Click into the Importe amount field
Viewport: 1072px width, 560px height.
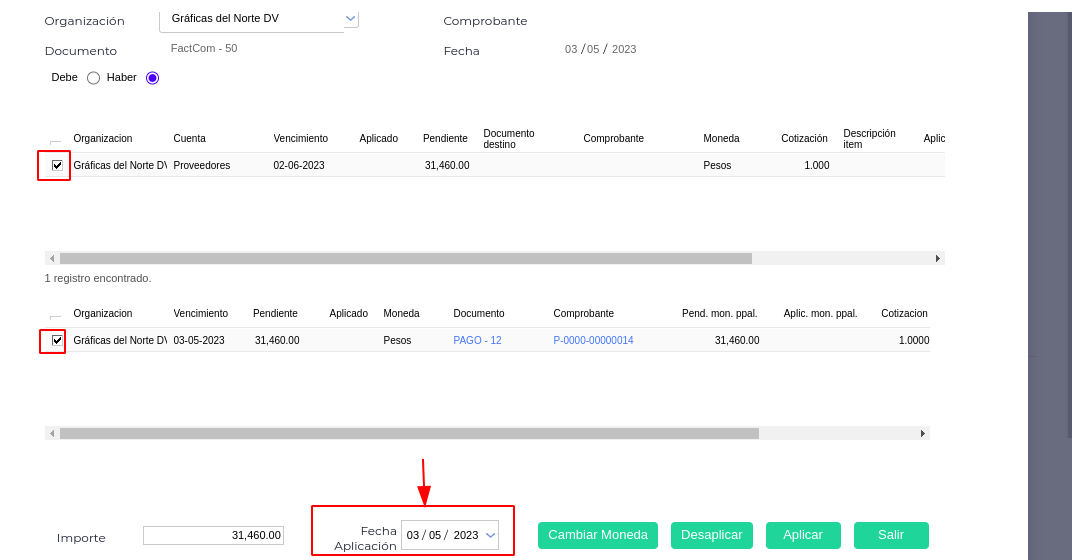coord(213,535)
